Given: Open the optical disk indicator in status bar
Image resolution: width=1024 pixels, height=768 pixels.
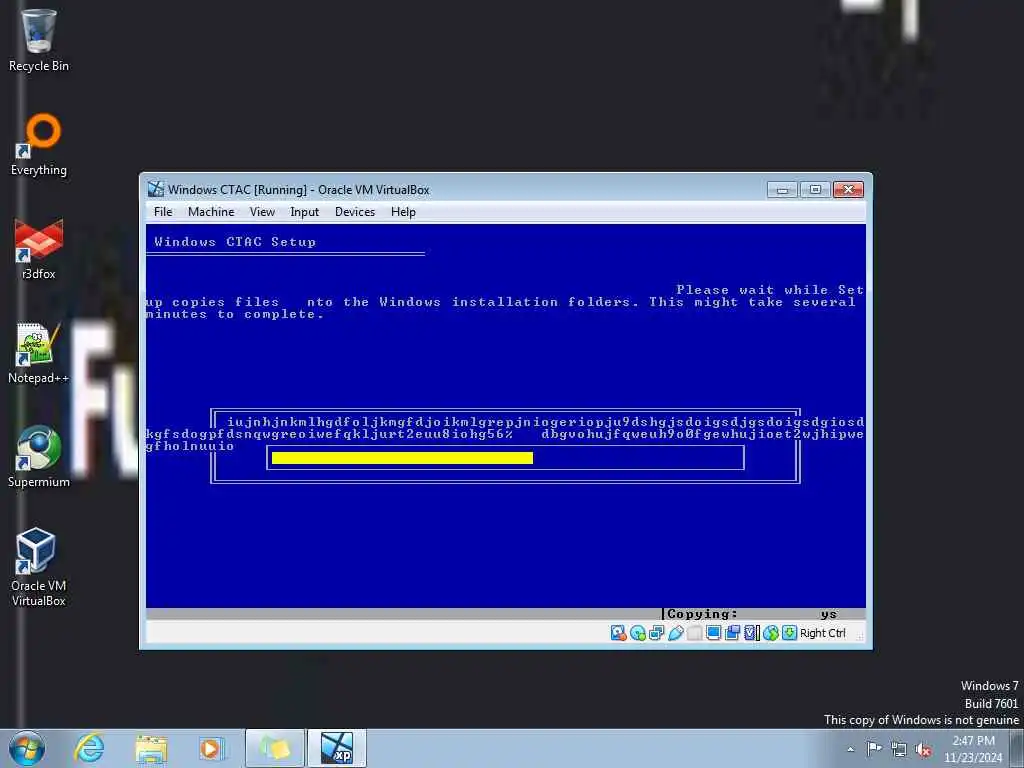Looking at the screenshot, I should (x=637, y=633).
